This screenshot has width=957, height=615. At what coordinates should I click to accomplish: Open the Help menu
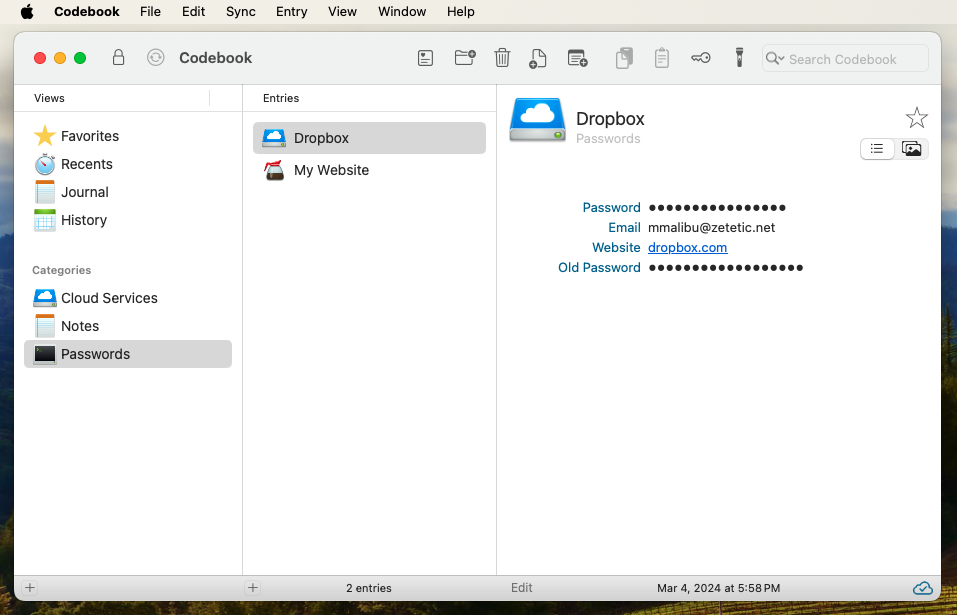coord(460,12)
